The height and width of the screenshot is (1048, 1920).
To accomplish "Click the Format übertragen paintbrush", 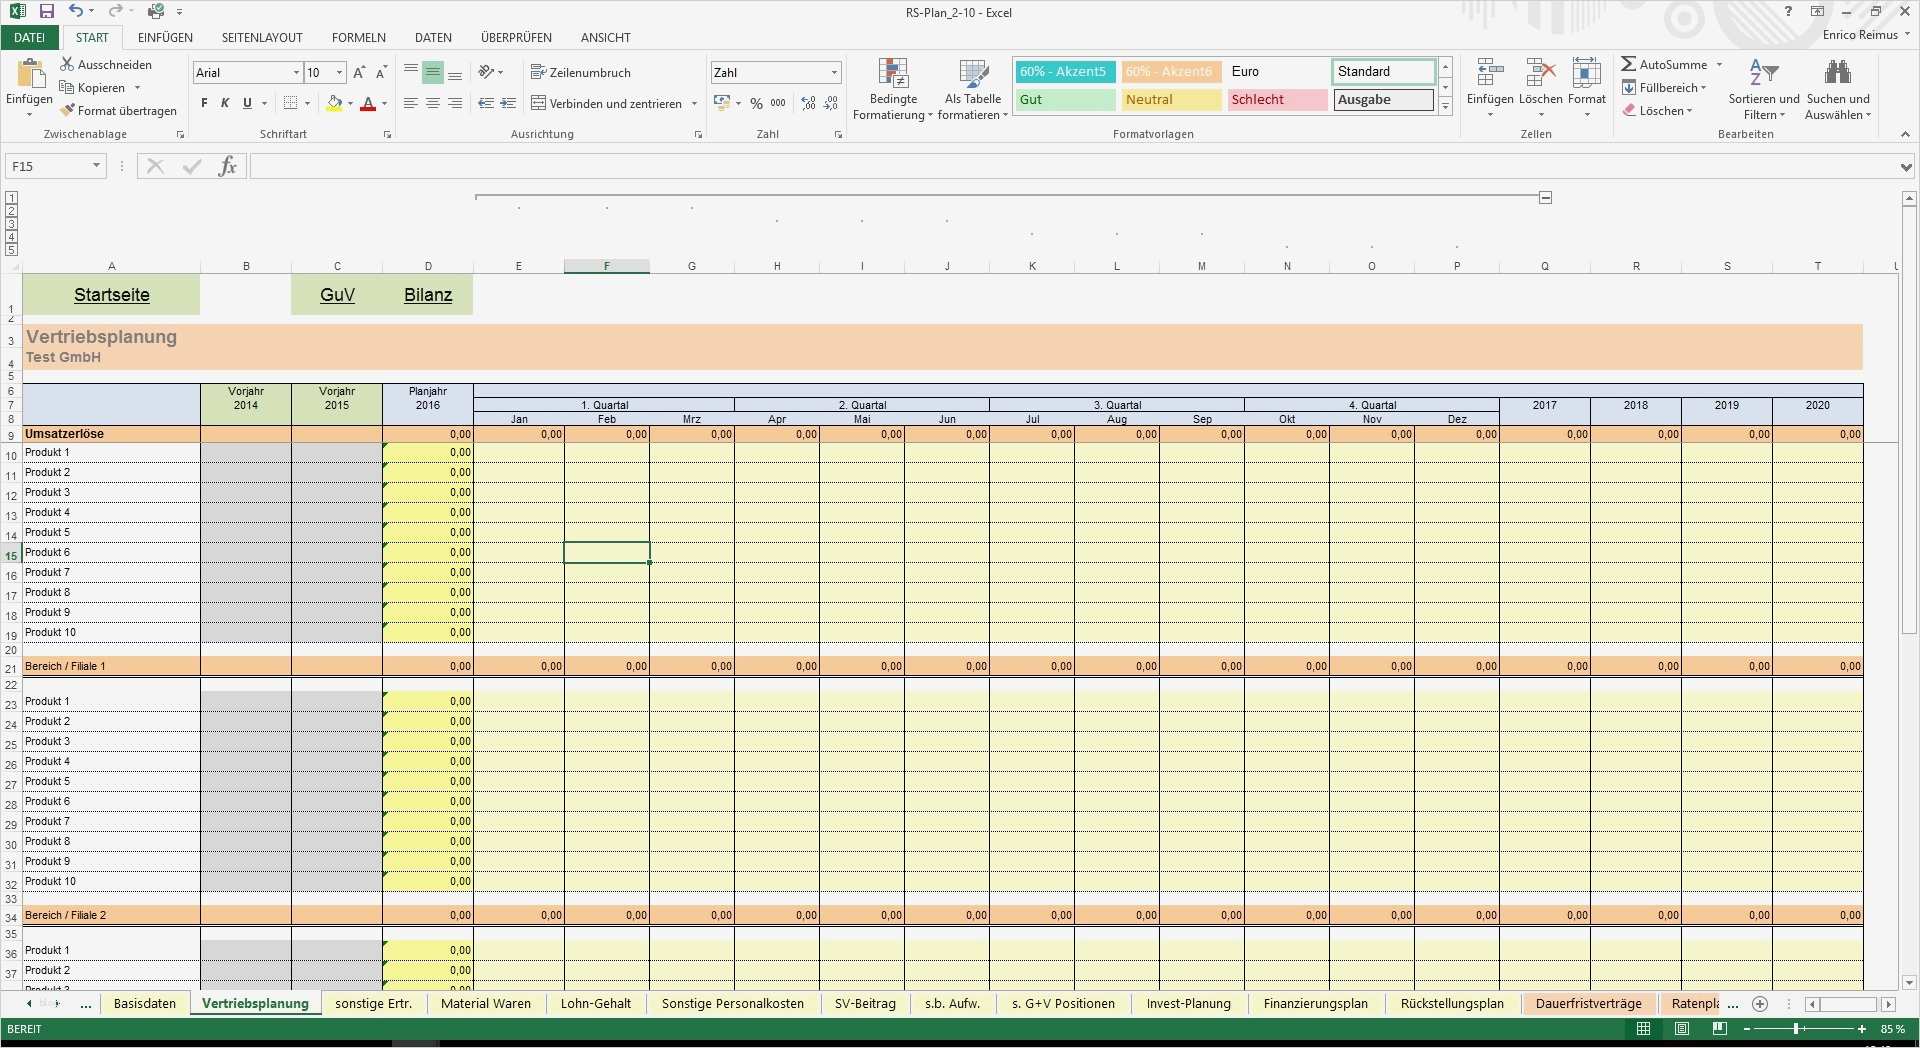I will [x=68, y=111].
